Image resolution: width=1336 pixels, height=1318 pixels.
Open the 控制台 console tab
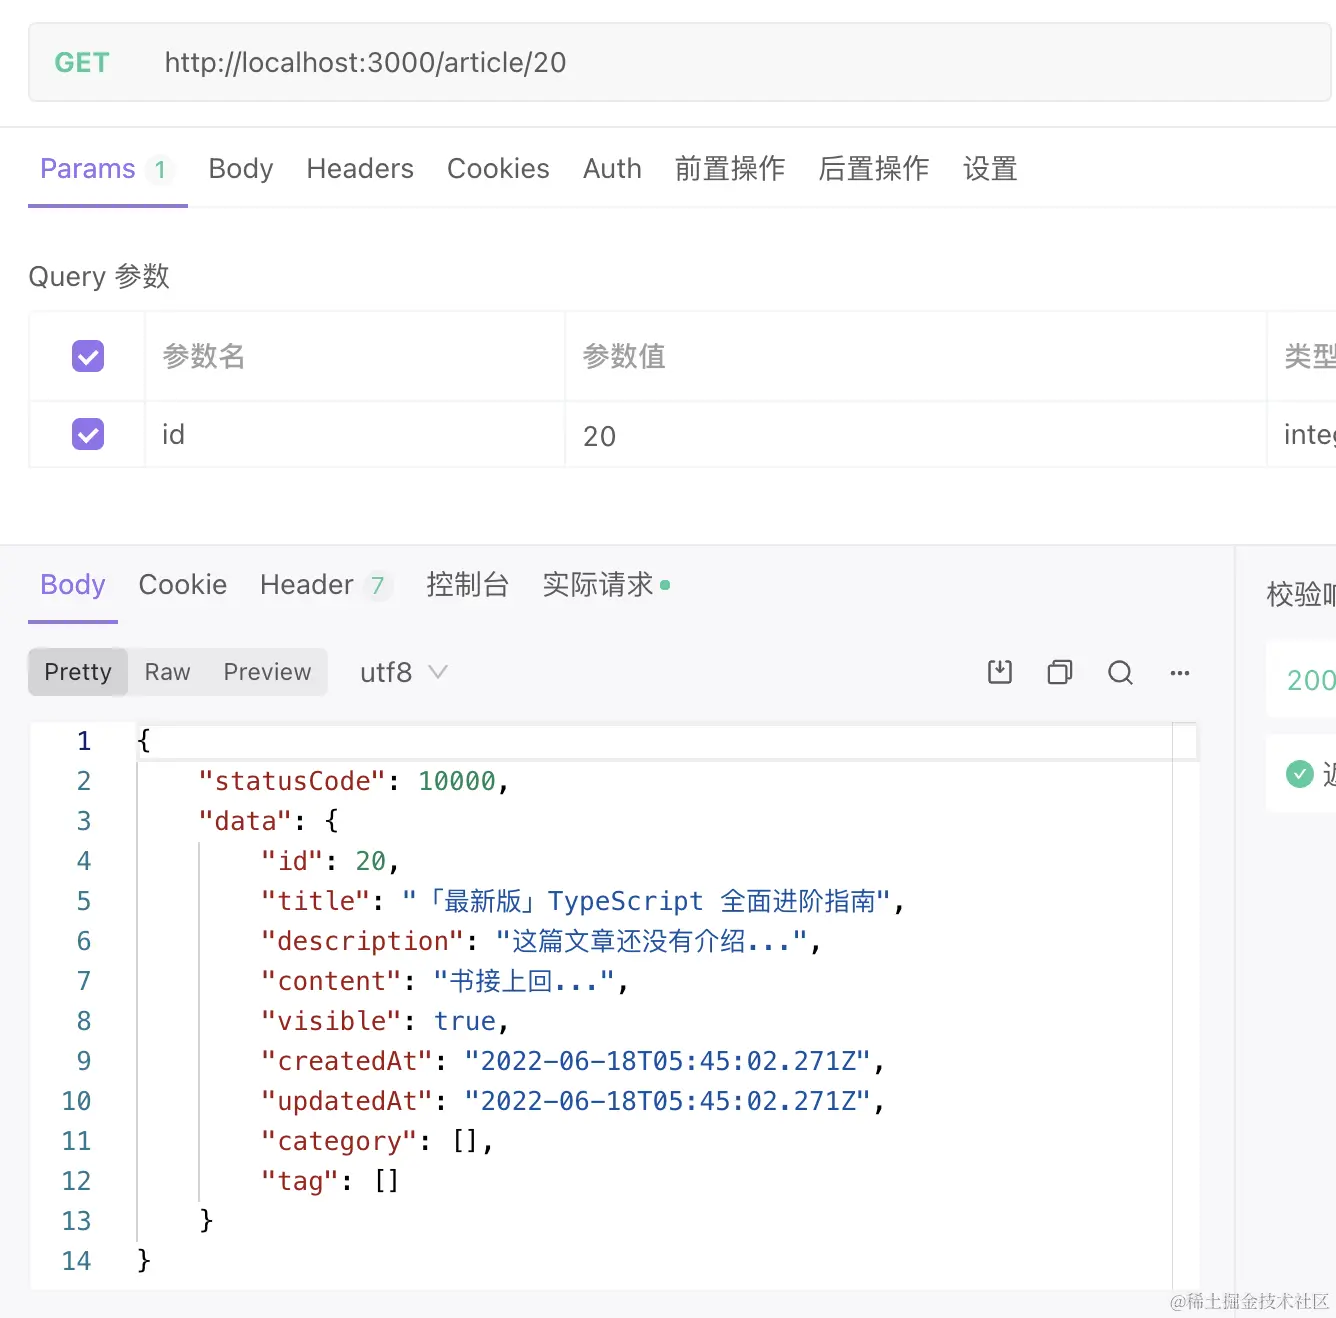tap(468, 585)
